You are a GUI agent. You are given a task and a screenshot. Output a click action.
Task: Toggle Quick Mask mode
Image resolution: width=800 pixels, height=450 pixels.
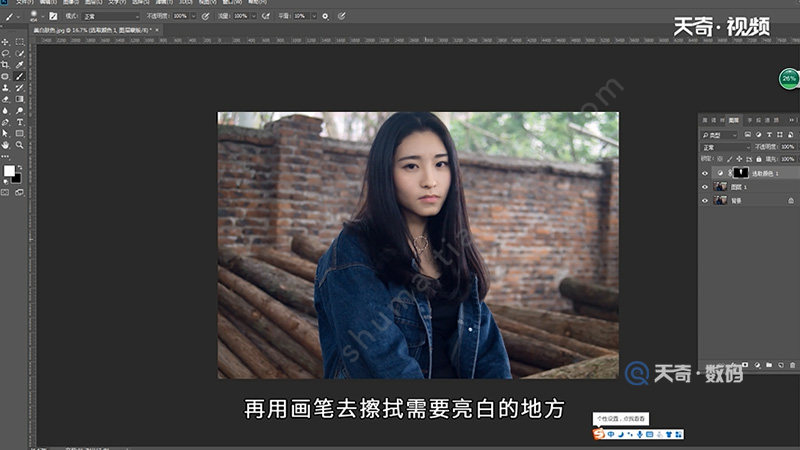(5, 192)
